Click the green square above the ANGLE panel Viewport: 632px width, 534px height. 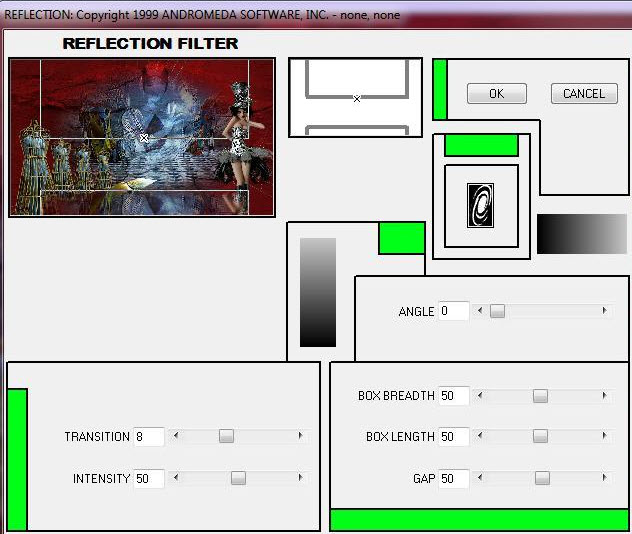click(402, 238)
